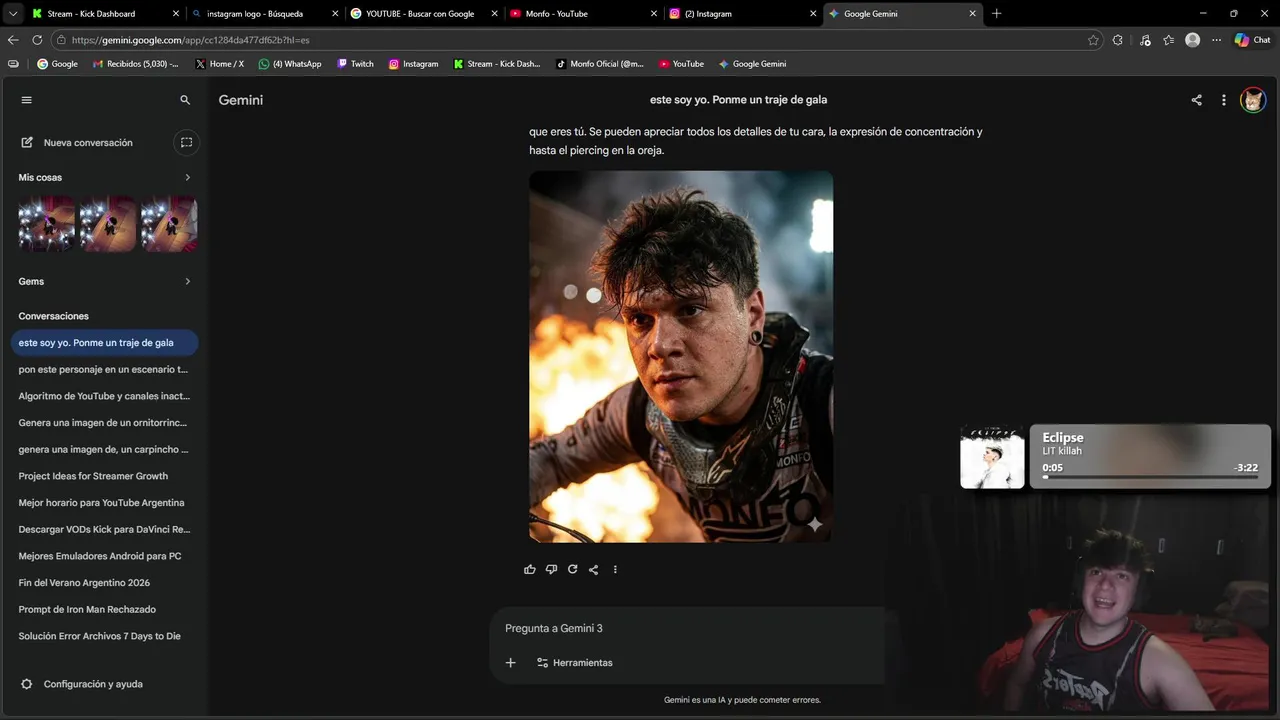1280x720 pixels.
Task: Open the tab search dropdown arrow
Action: (x=12, y=14)
